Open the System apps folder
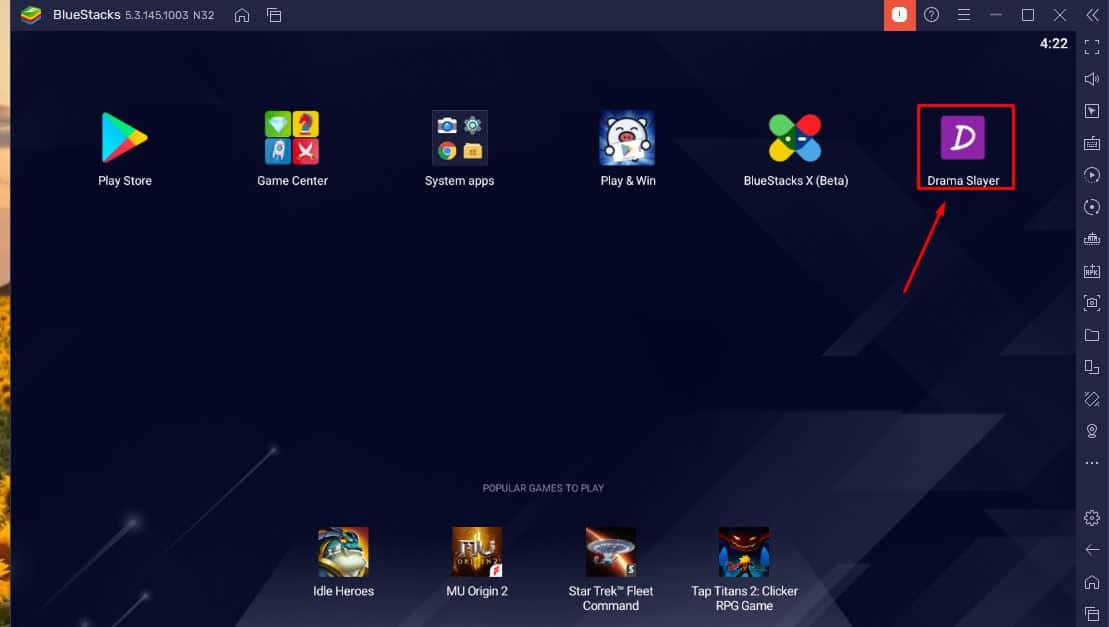Viewport: 1109px width, 627px height. click(x=459, y=138)
